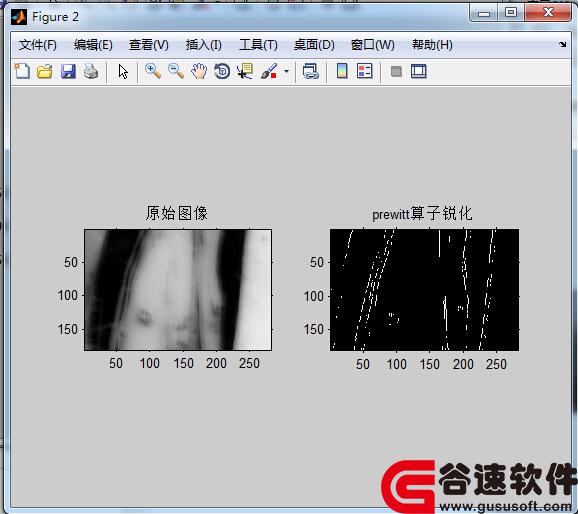The image size is (578, 514).
Task: Toggle the Edit Plot arrow tool
Action: (x=123, y=71)
